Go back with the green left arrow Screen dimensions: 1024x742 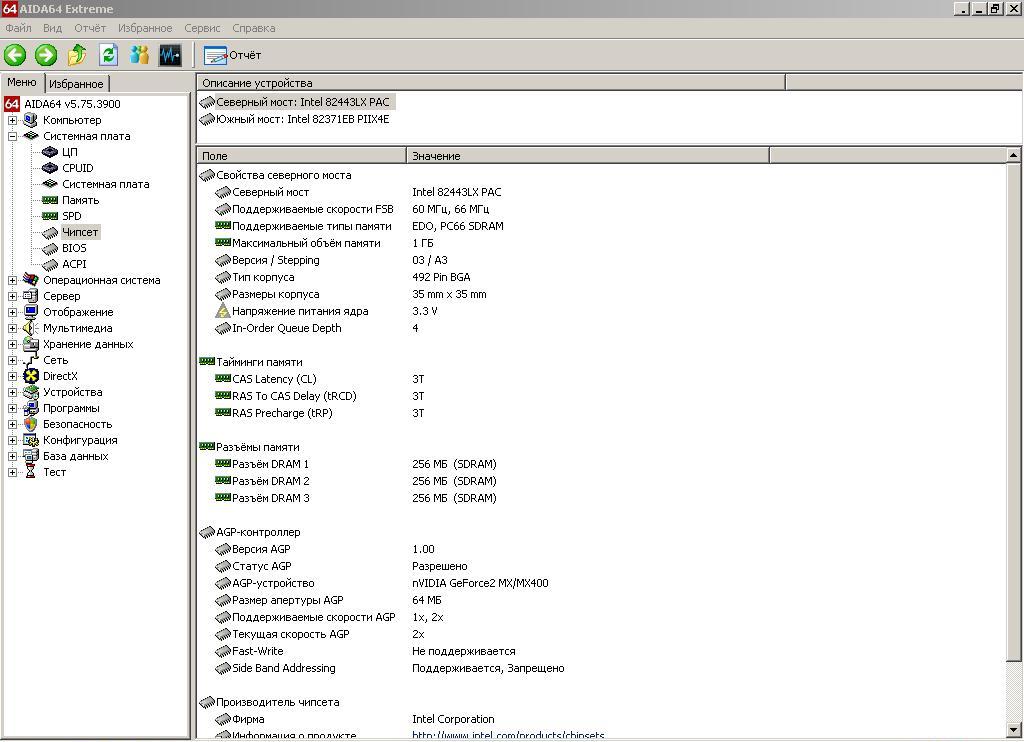(15, 55)
